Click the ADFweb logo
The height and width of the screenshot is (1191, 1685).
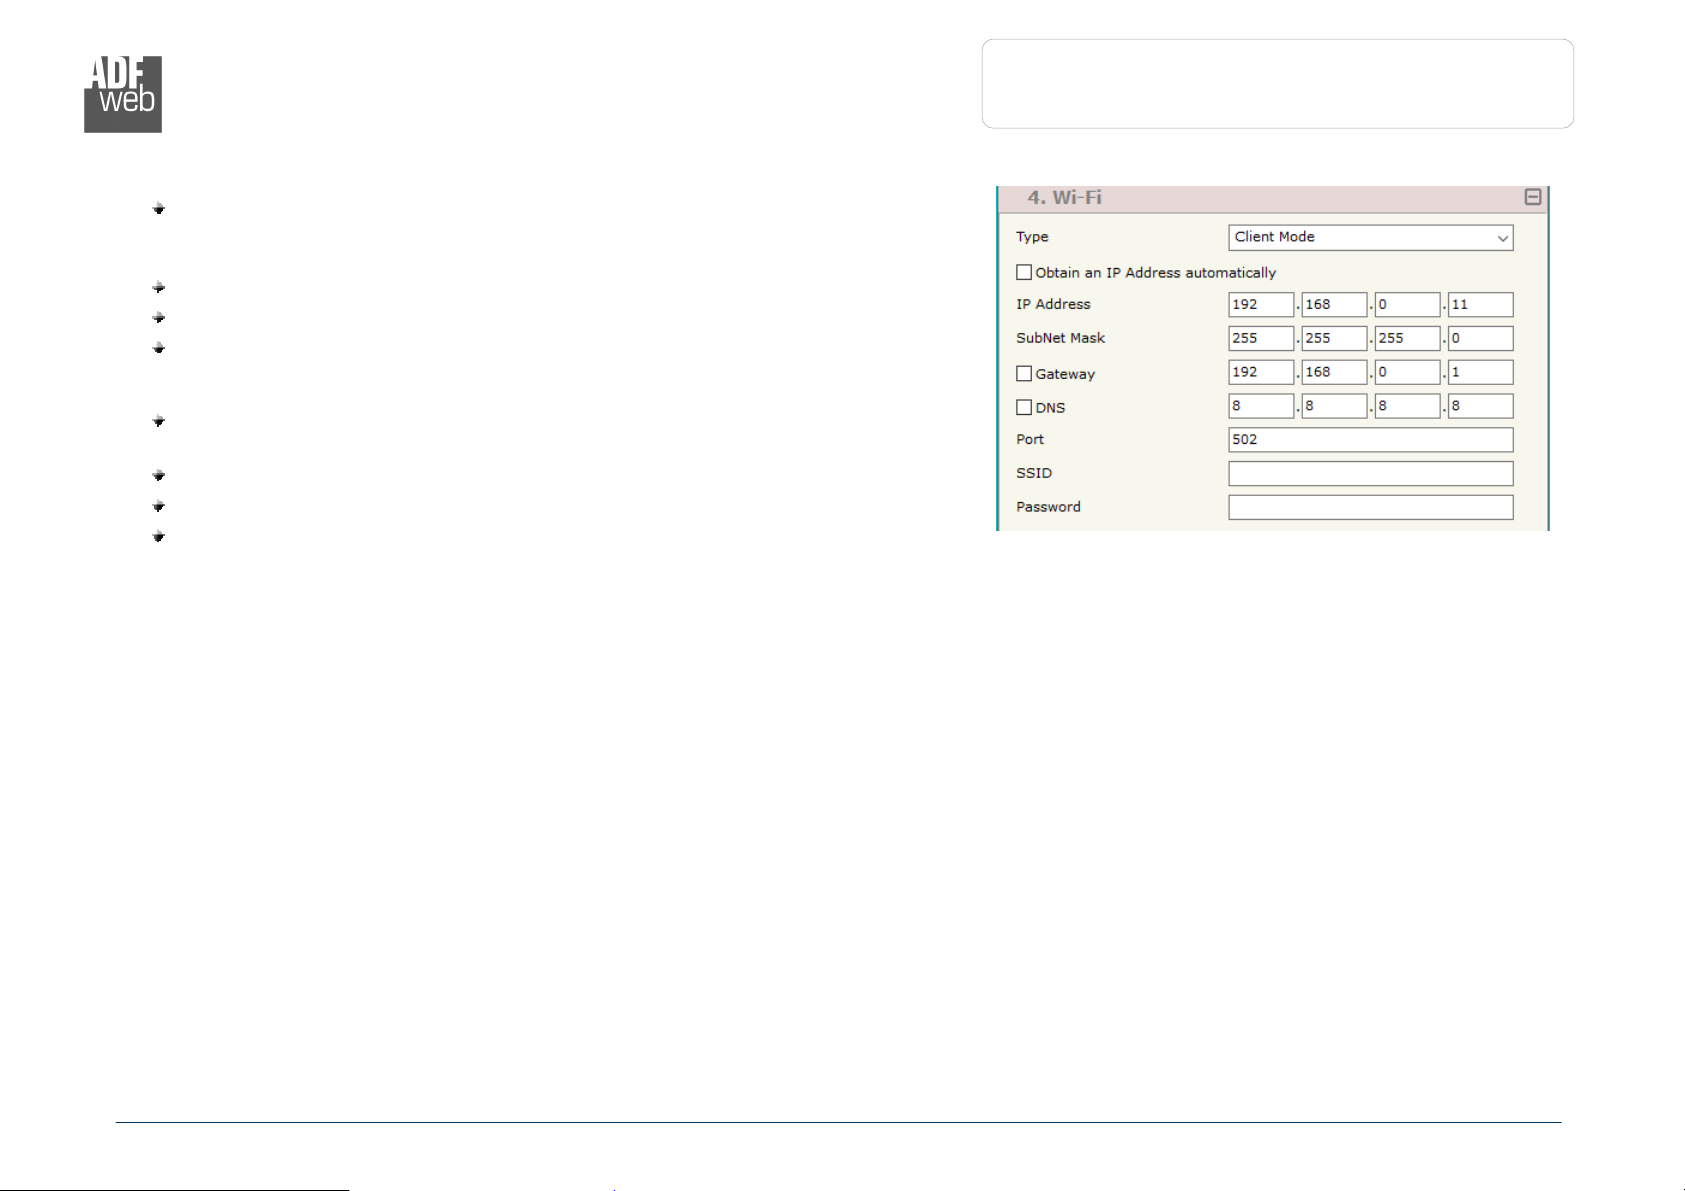[123, 94]
